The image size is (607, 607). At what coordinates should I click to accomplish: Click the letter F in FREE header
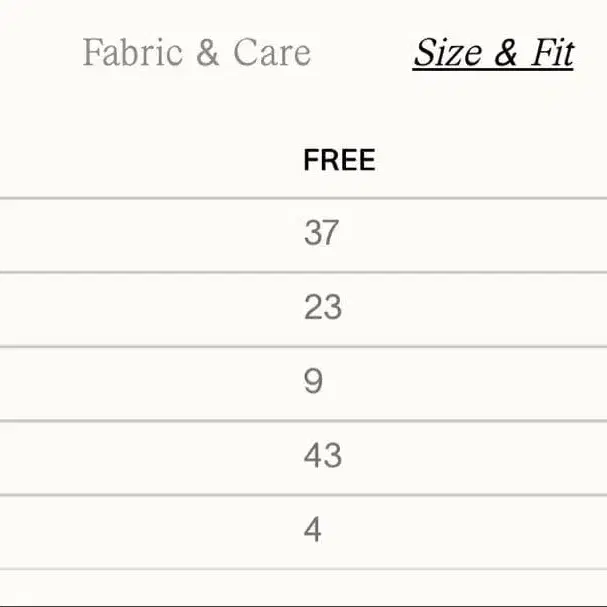click(x=311, y=160)
